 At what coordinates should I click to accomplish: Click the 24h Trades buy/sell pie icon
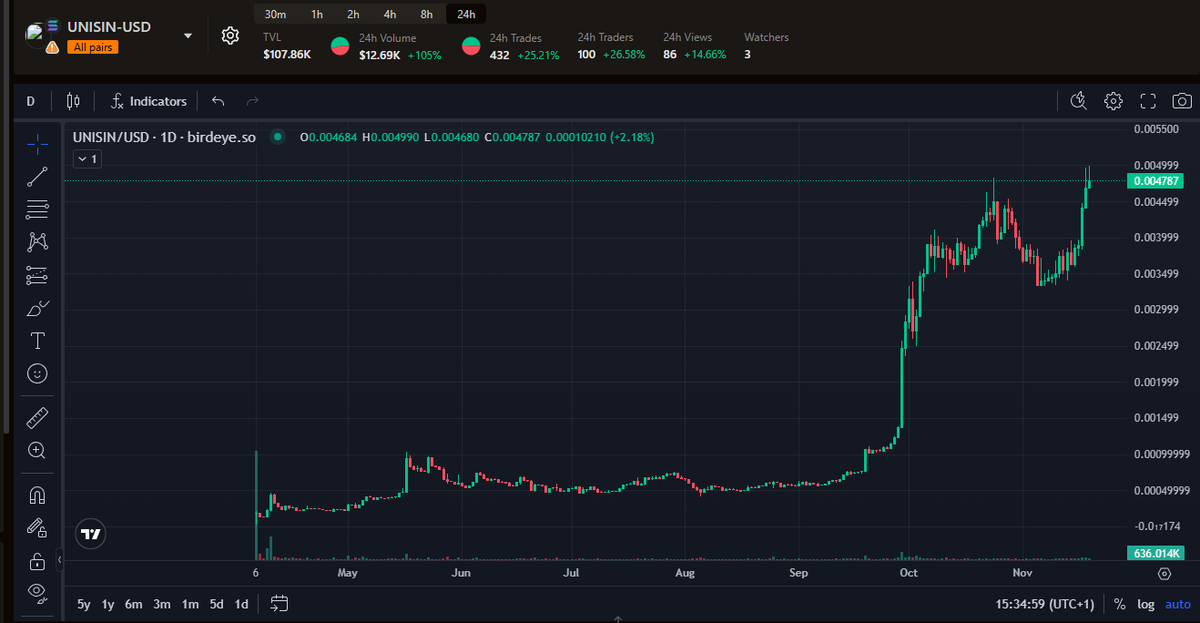point(470,46)
